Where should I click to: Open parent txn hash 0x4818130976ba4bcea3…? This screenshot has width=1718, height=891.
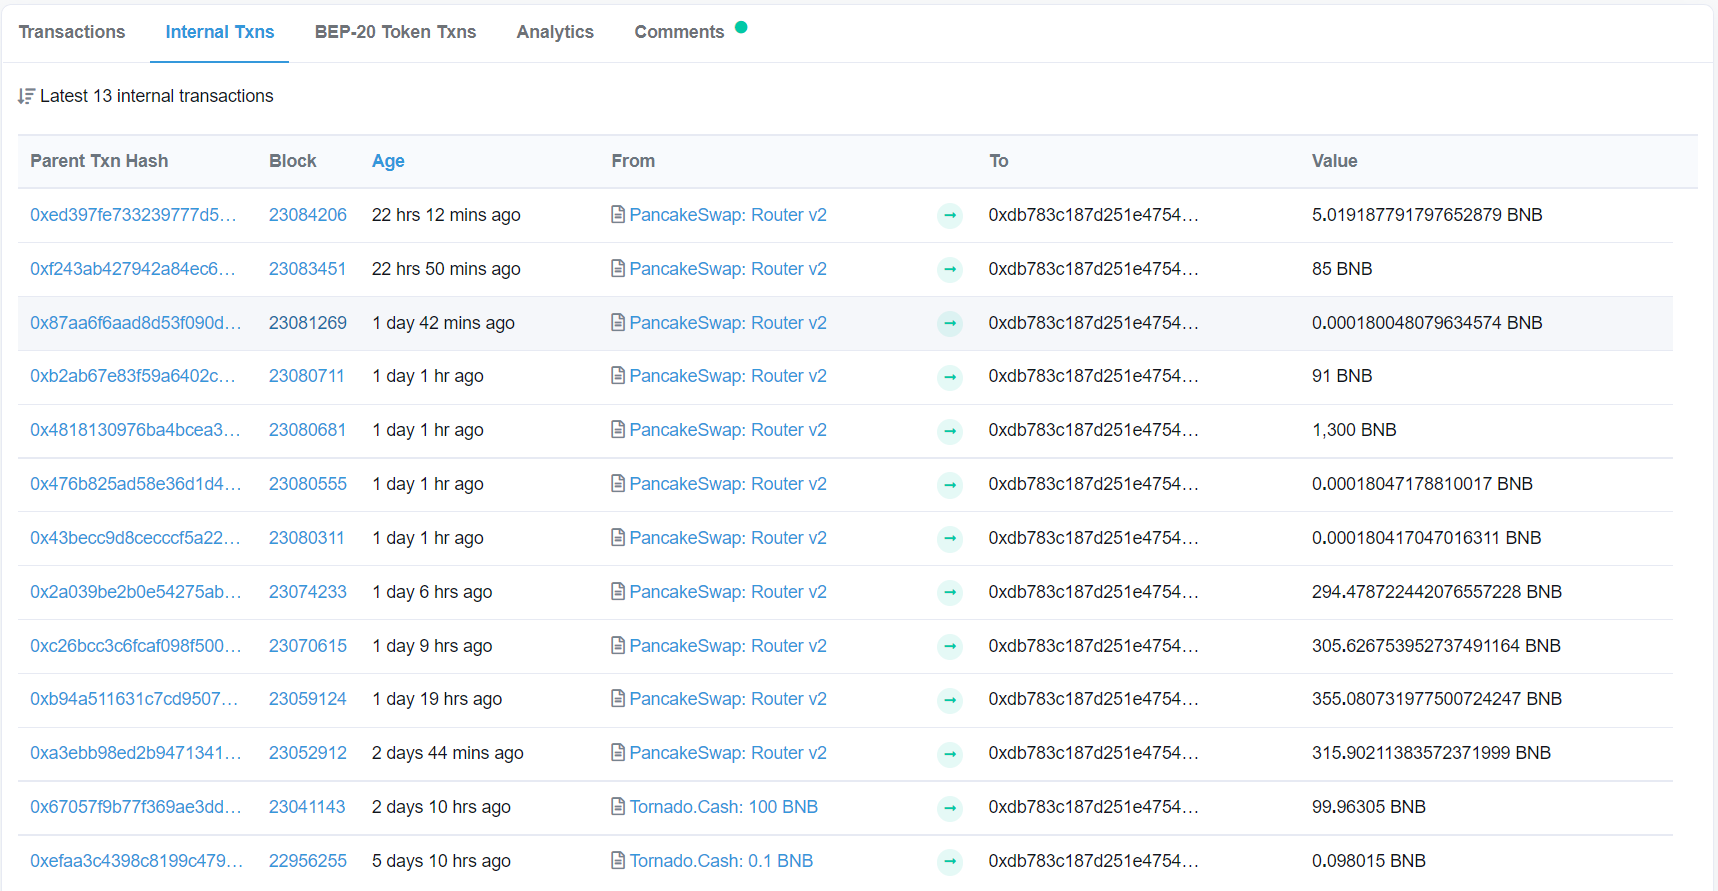coord(135,430)
